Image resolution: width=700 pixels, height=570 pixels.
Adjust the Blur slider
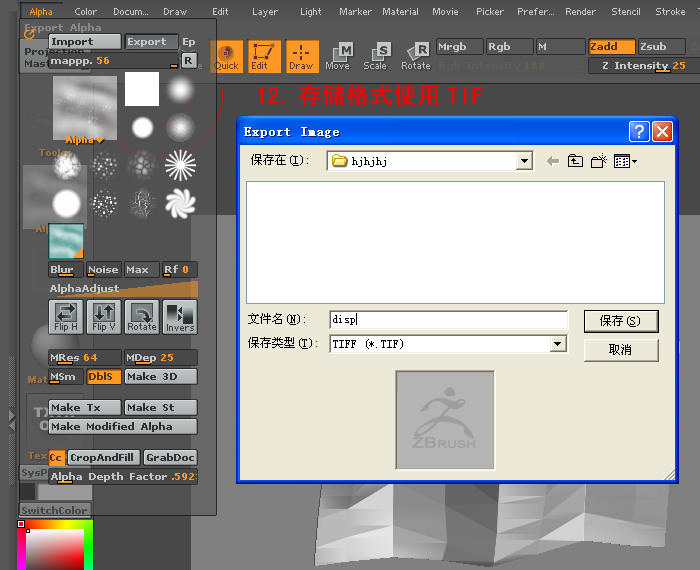tap(66, 270)
